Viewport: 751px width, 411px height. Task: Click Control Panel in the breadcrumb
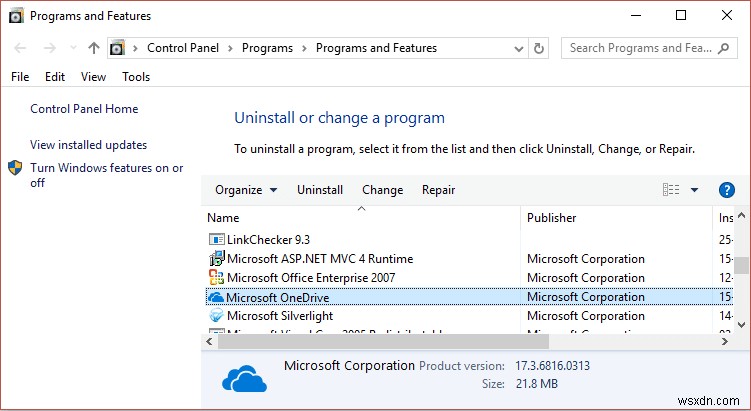tap(183, 48)
